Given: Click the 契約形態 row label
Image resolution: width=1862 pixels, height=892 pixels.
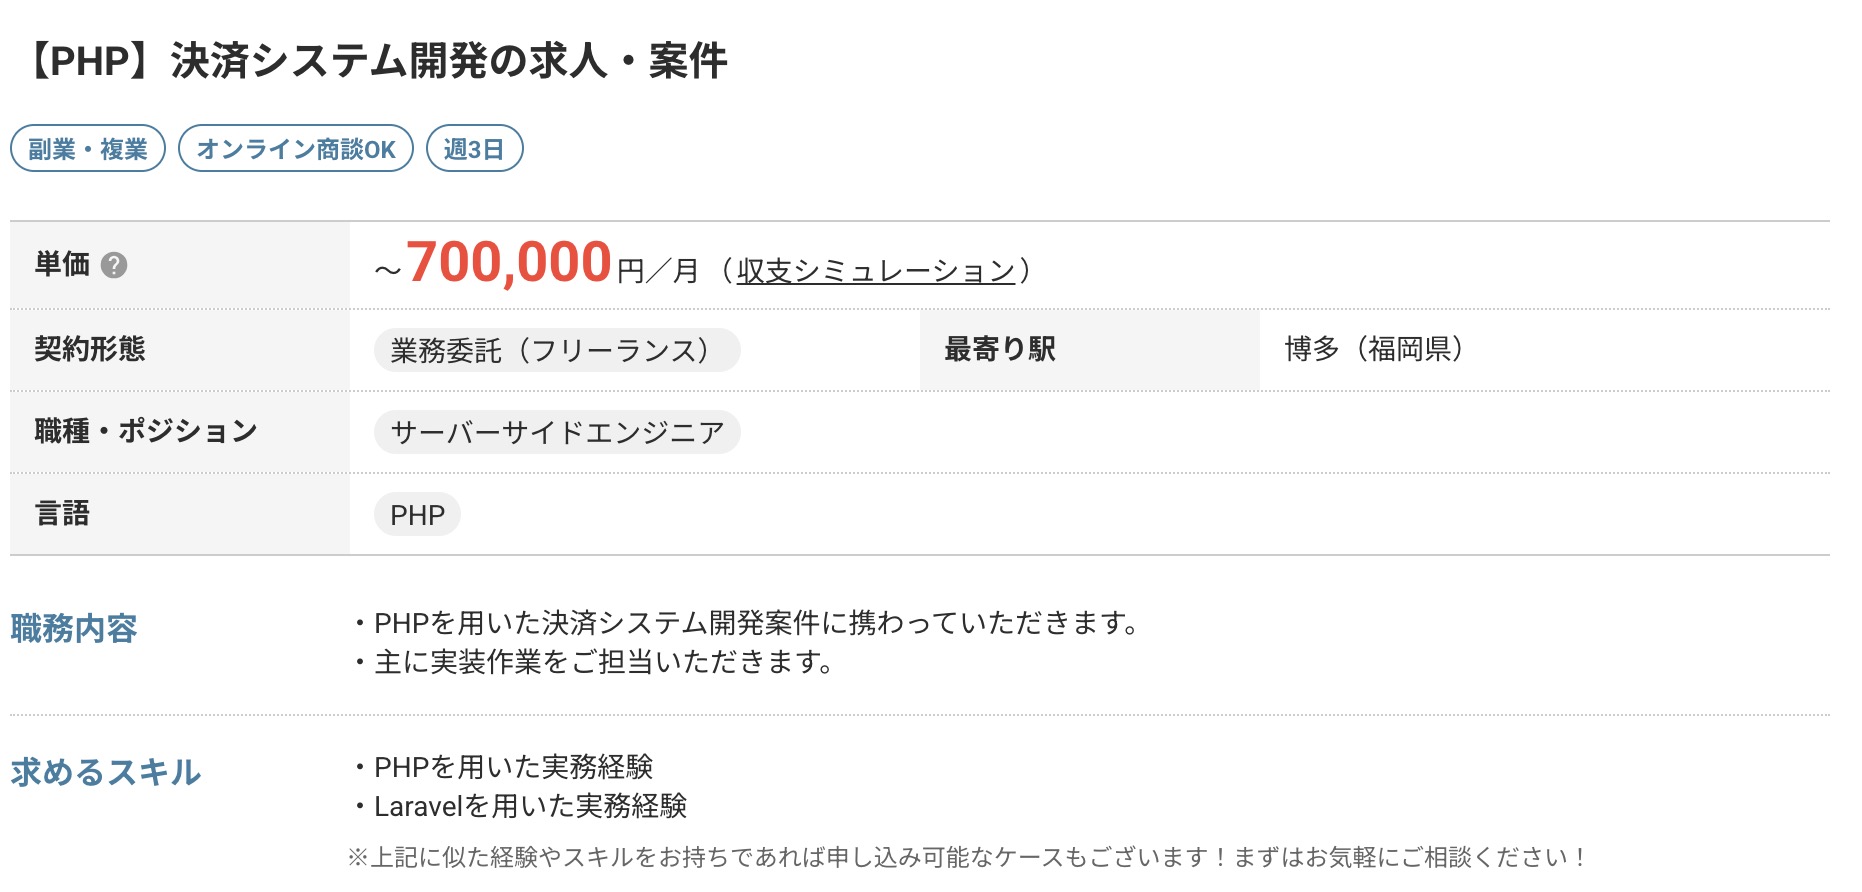Looking at the screenshot, I should click(x=90, y=349).
